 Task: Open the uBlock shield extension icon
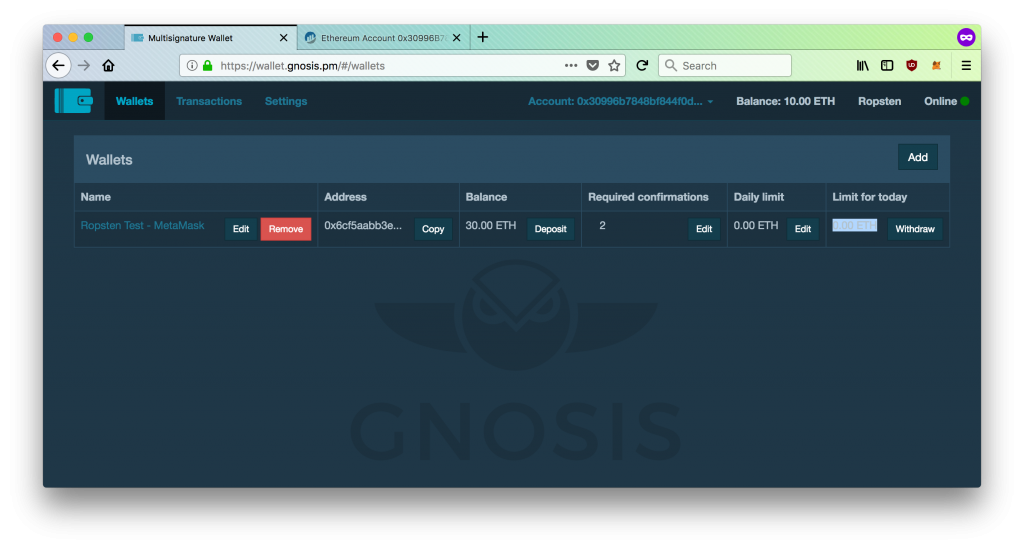pyautogui.click(x=912, y=65)
